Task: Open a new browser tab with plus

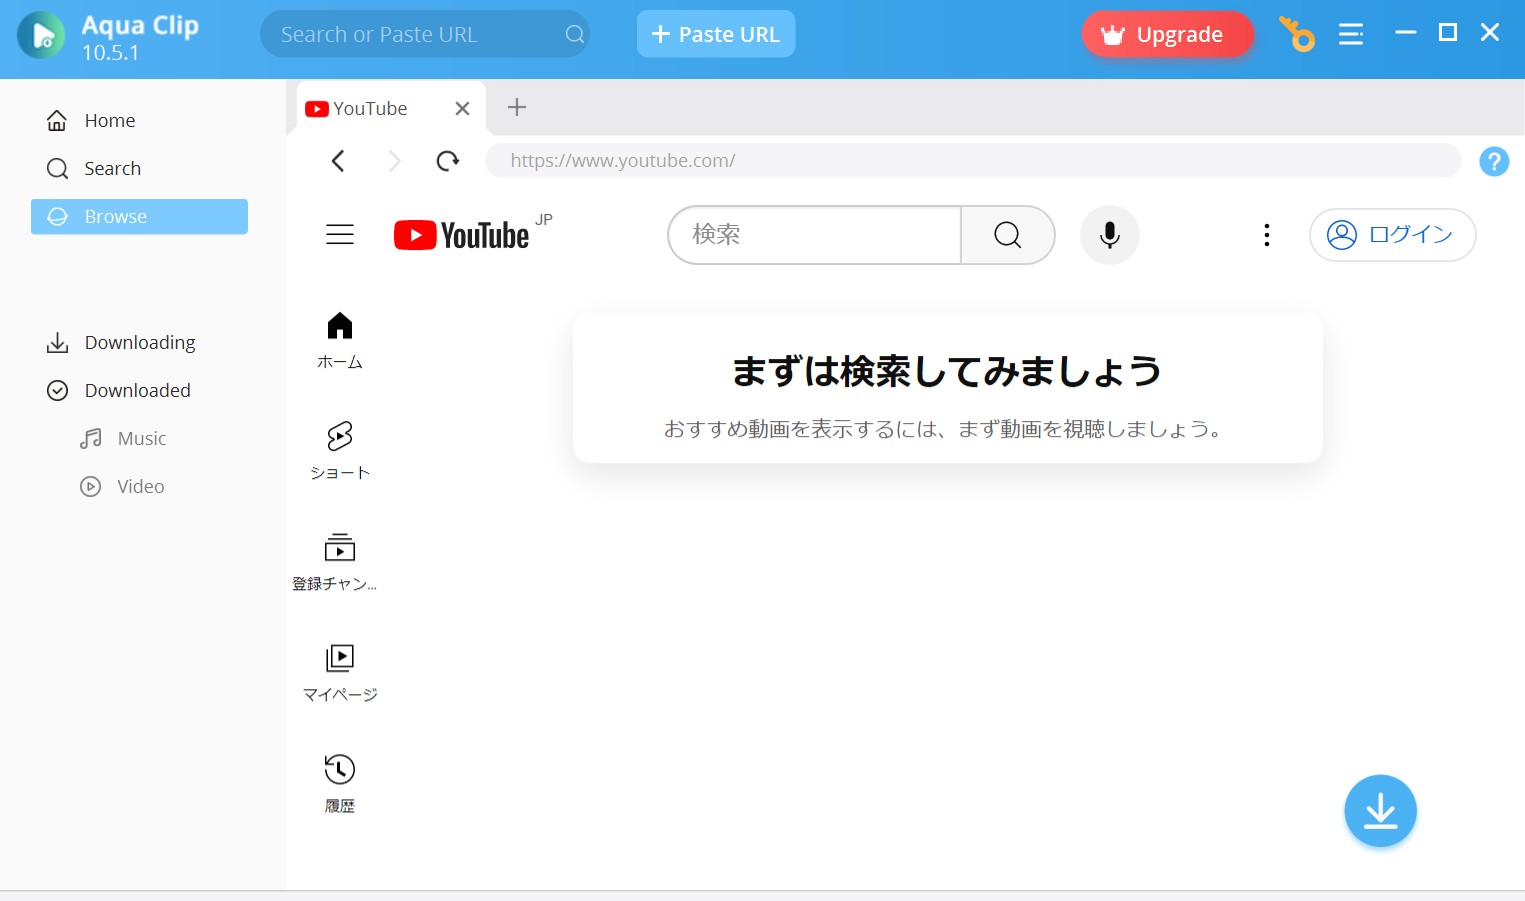Action: [x=517, y=107]
